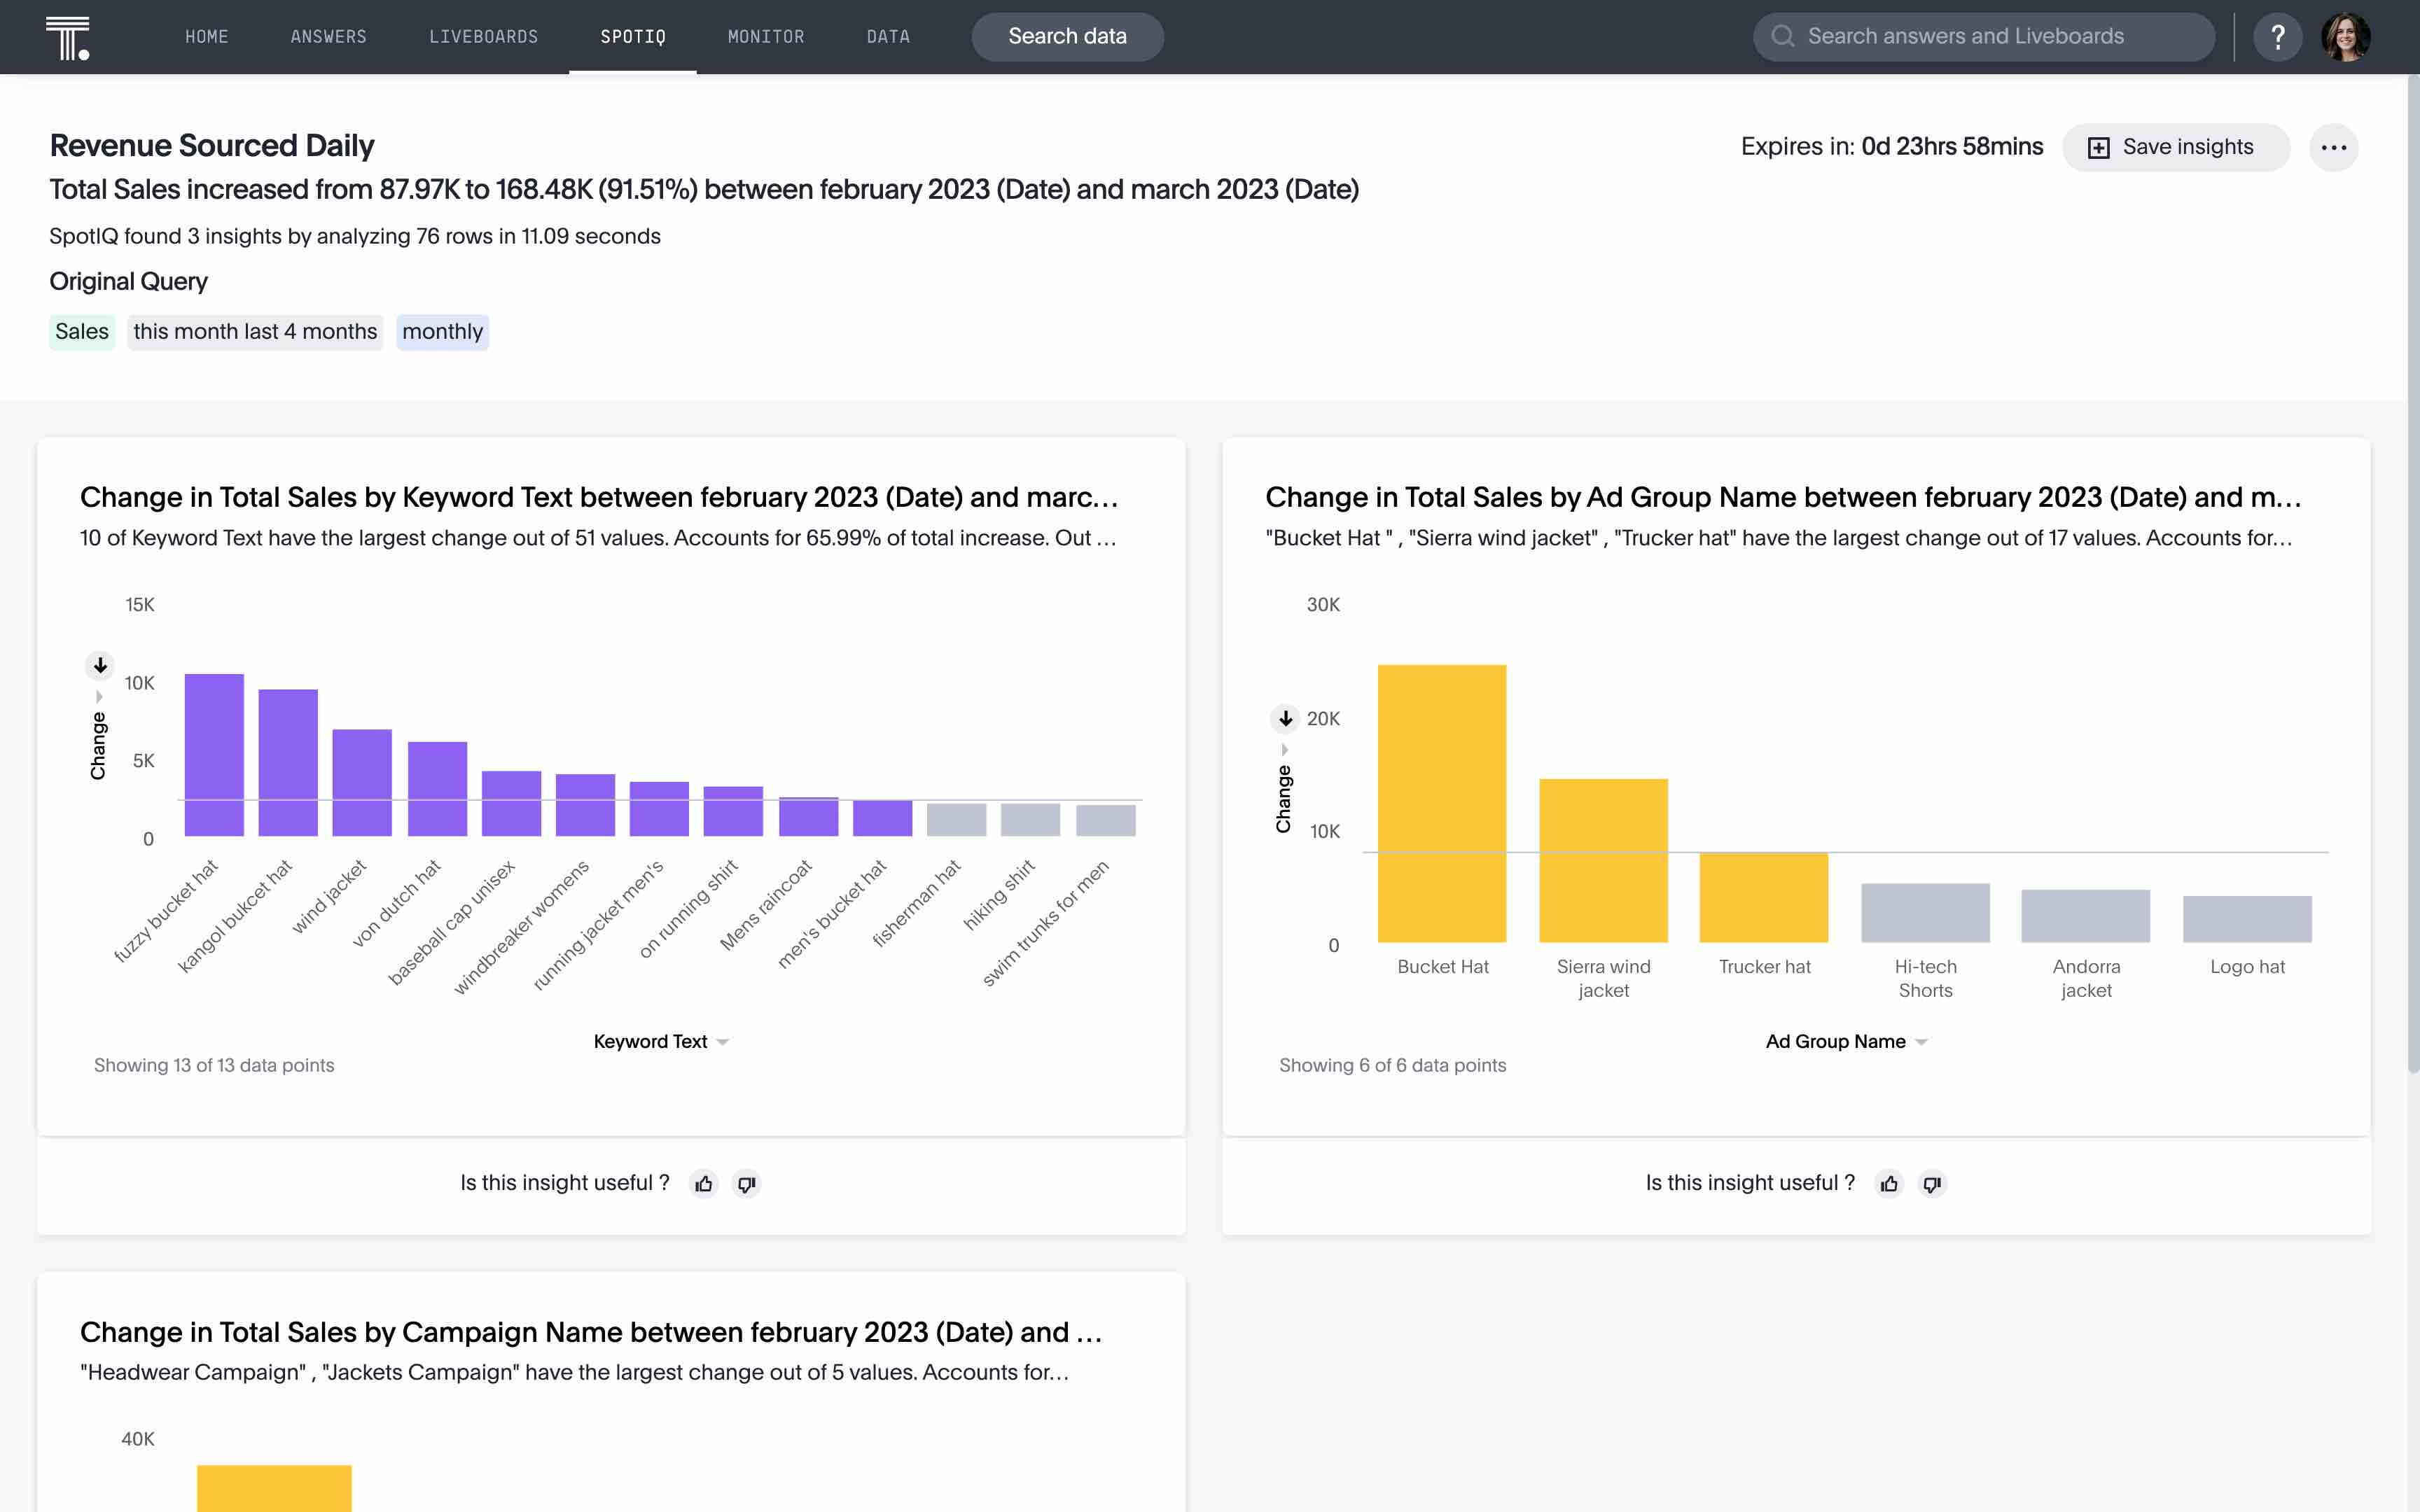Image resolution: width=2420 pixels, height=1512 pixels.
Task: Go to the Home tab
Action: tap(207, 37)
